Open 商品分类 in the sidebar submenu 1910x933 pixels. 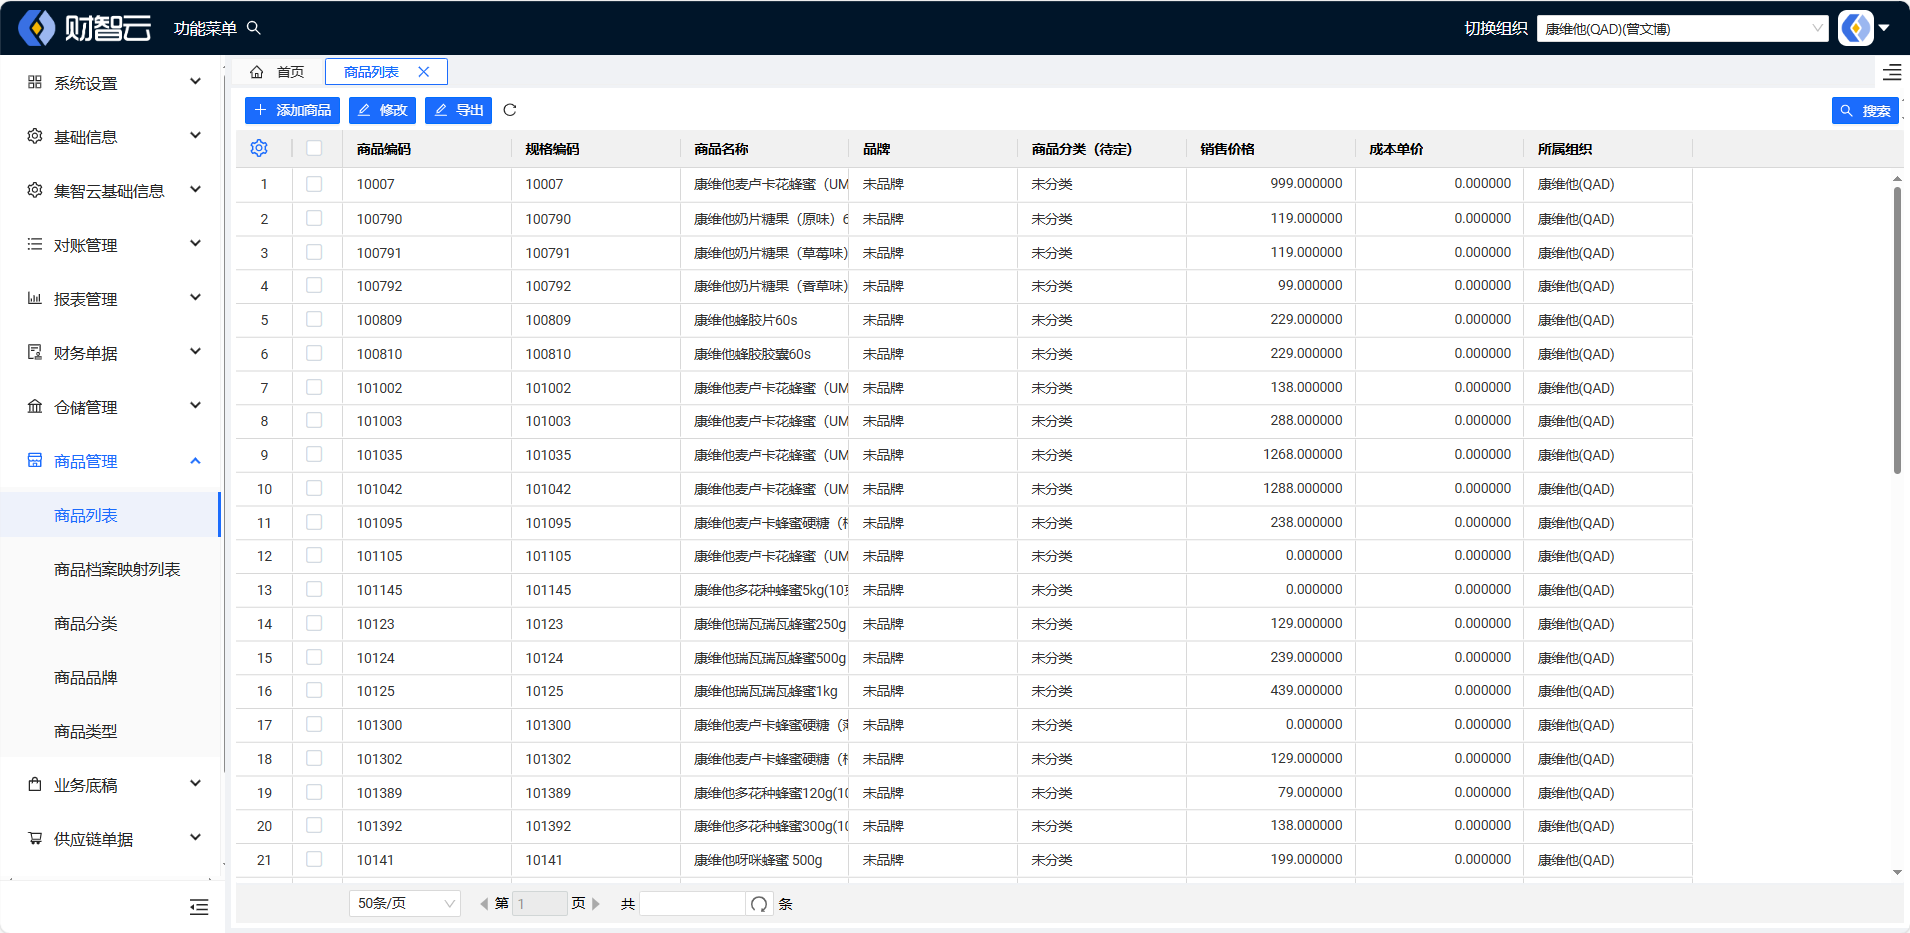[x=86, y=624]
